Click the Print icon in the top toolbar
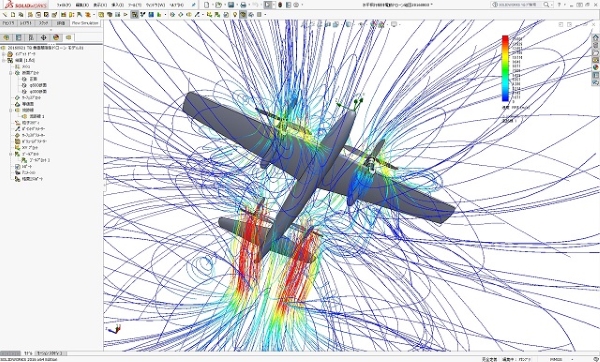The image size is (600, 362). [x=243, y=5]
